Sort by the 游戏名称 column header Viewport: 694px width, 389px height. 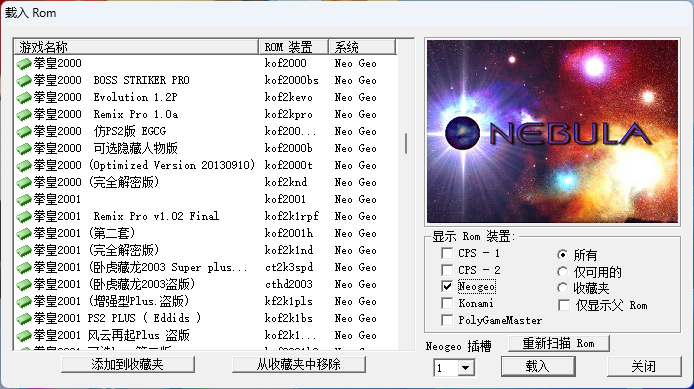[x=136, y=47]
